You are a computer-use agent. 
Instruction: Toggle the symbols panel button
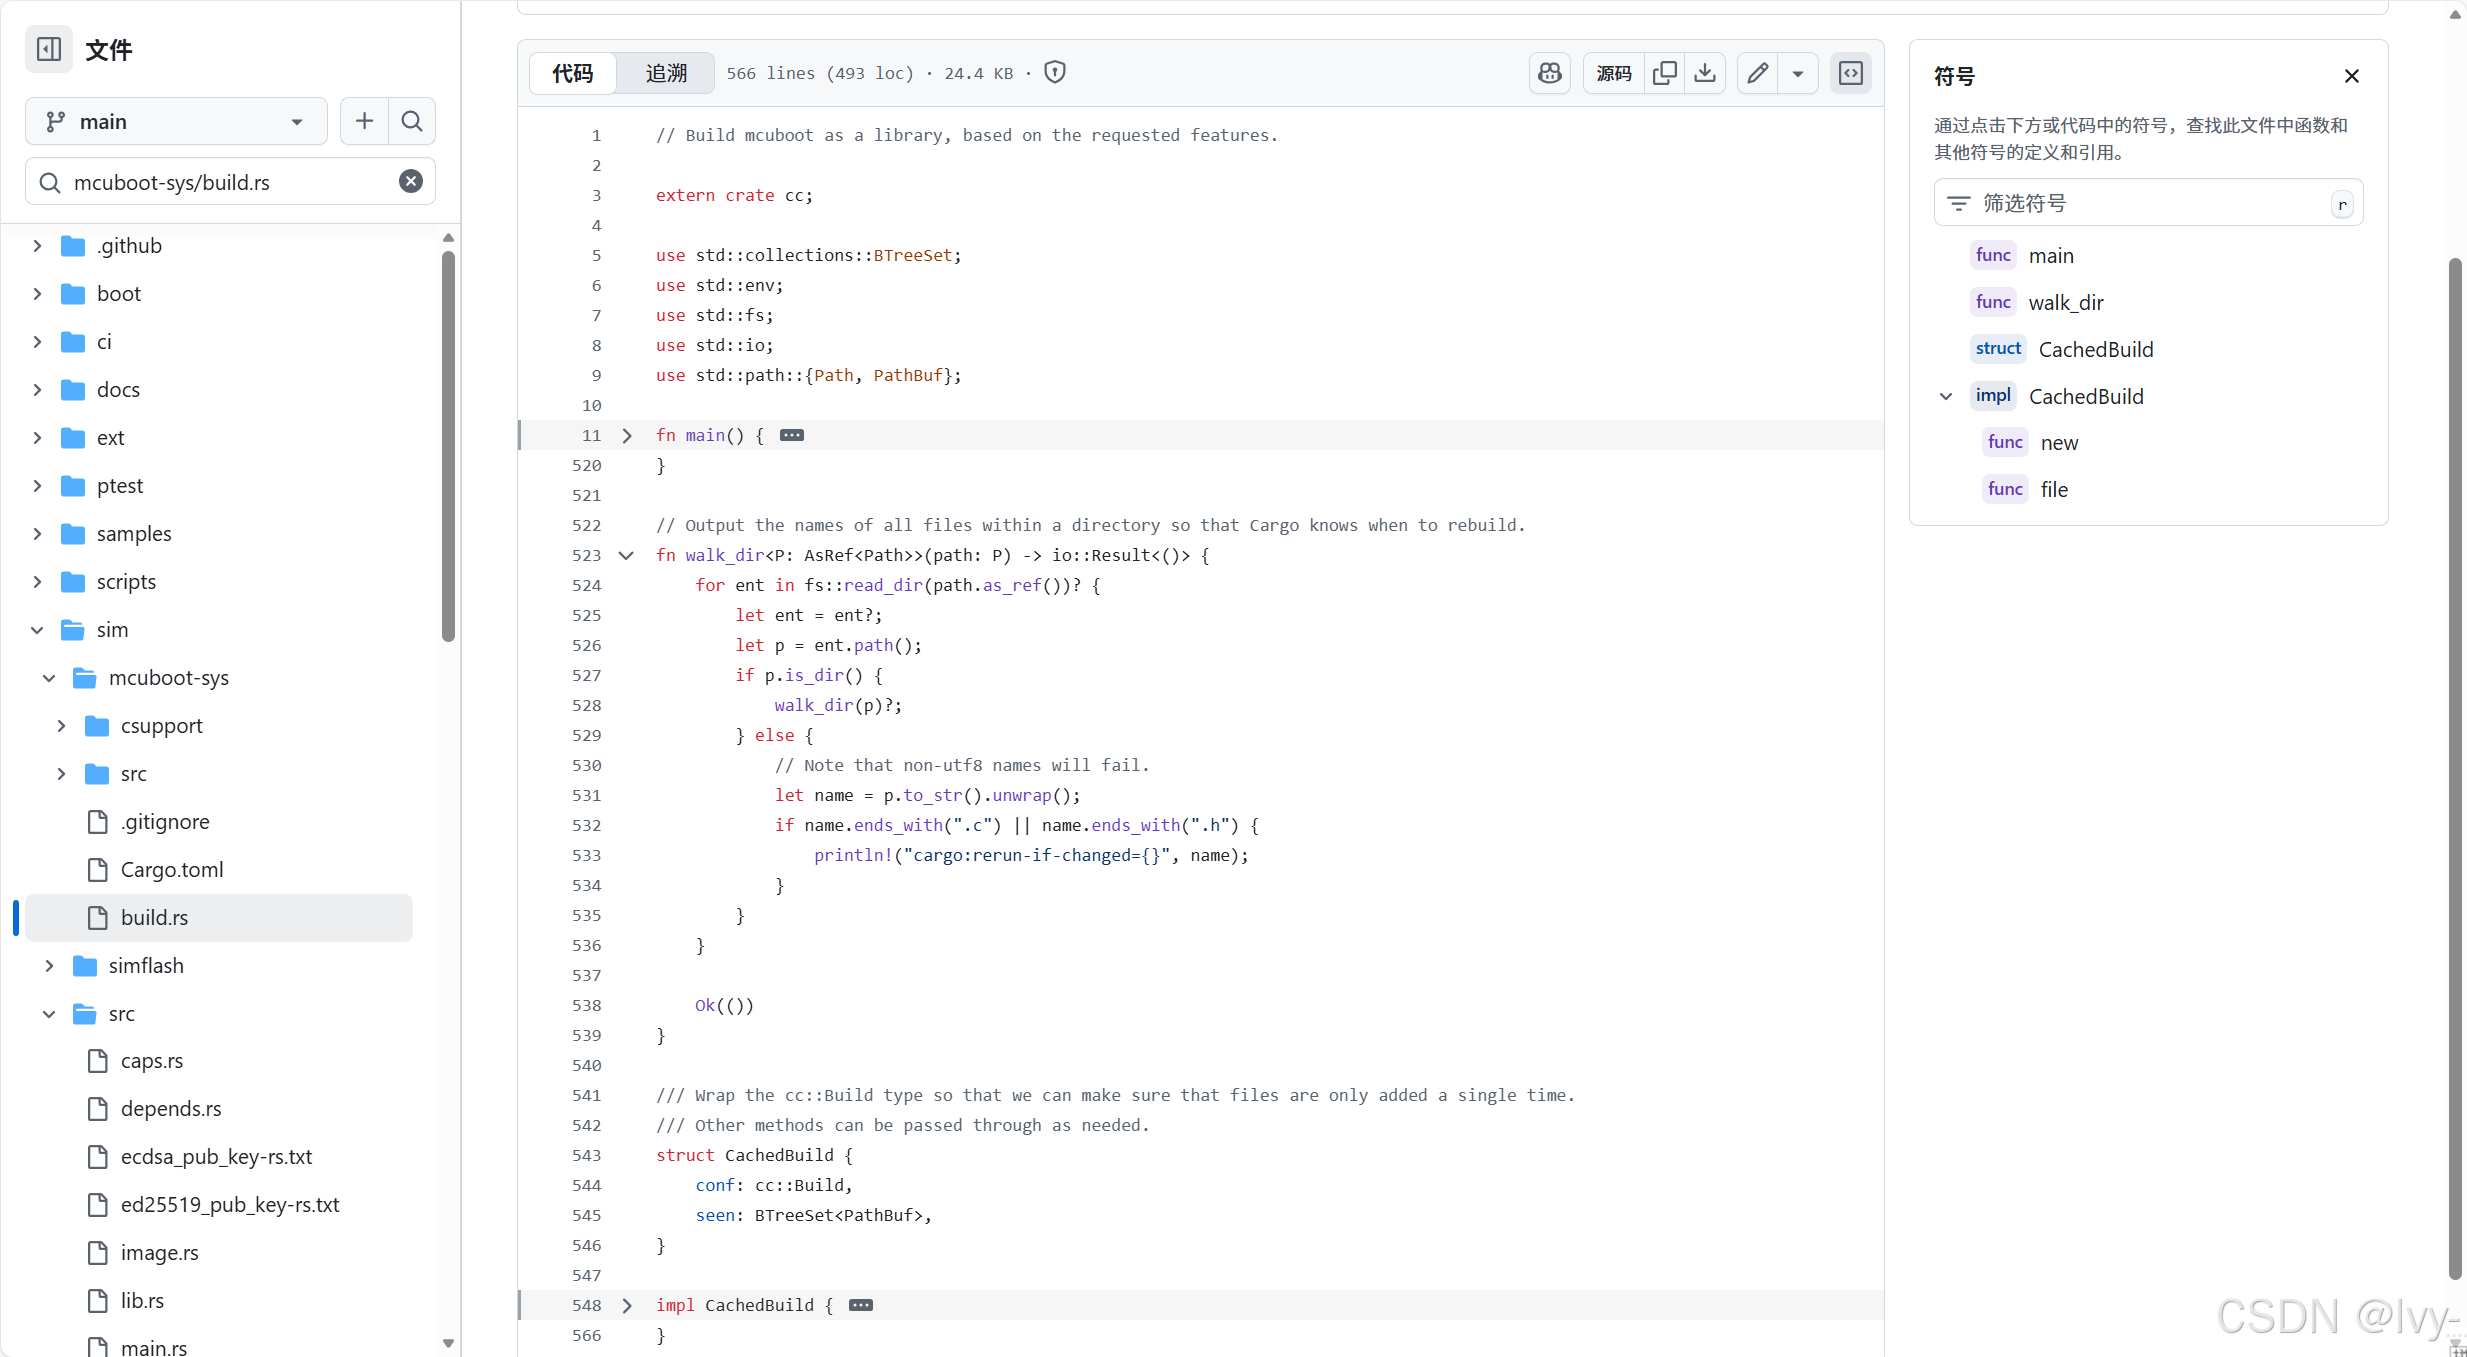click(1851, 73)
